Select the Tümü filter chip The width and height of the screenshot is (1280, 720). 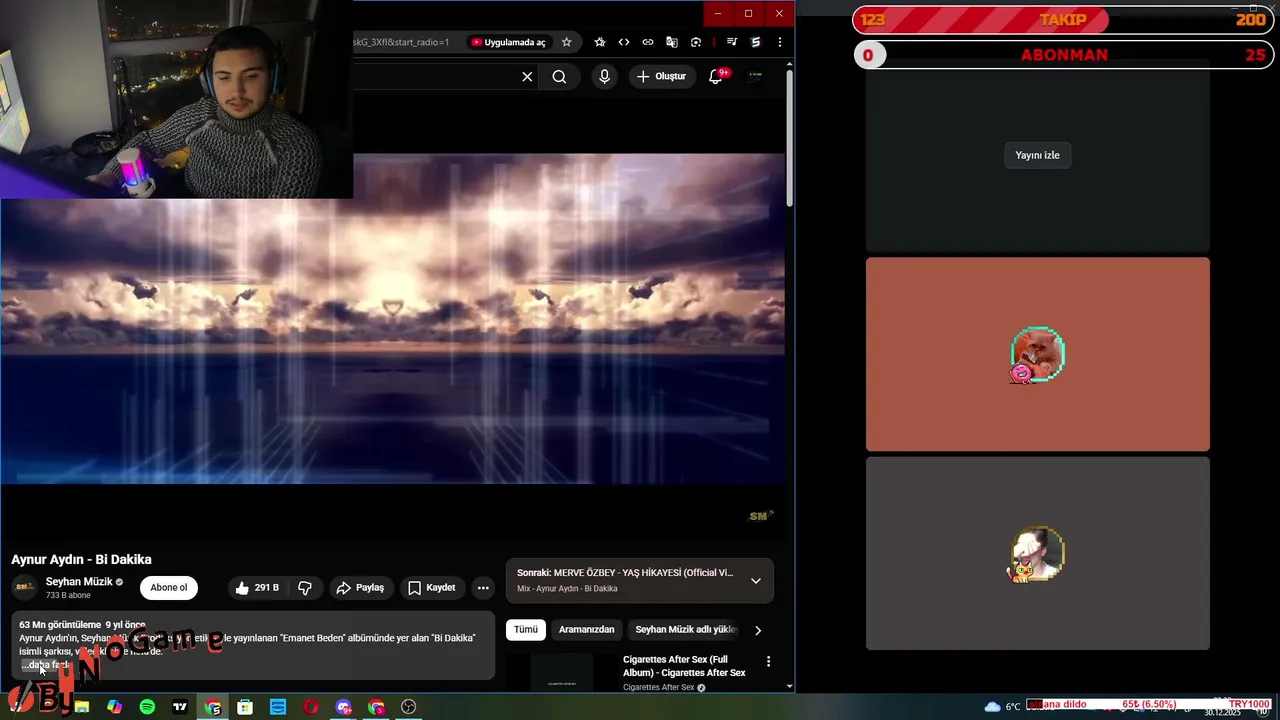pos(525,630)
